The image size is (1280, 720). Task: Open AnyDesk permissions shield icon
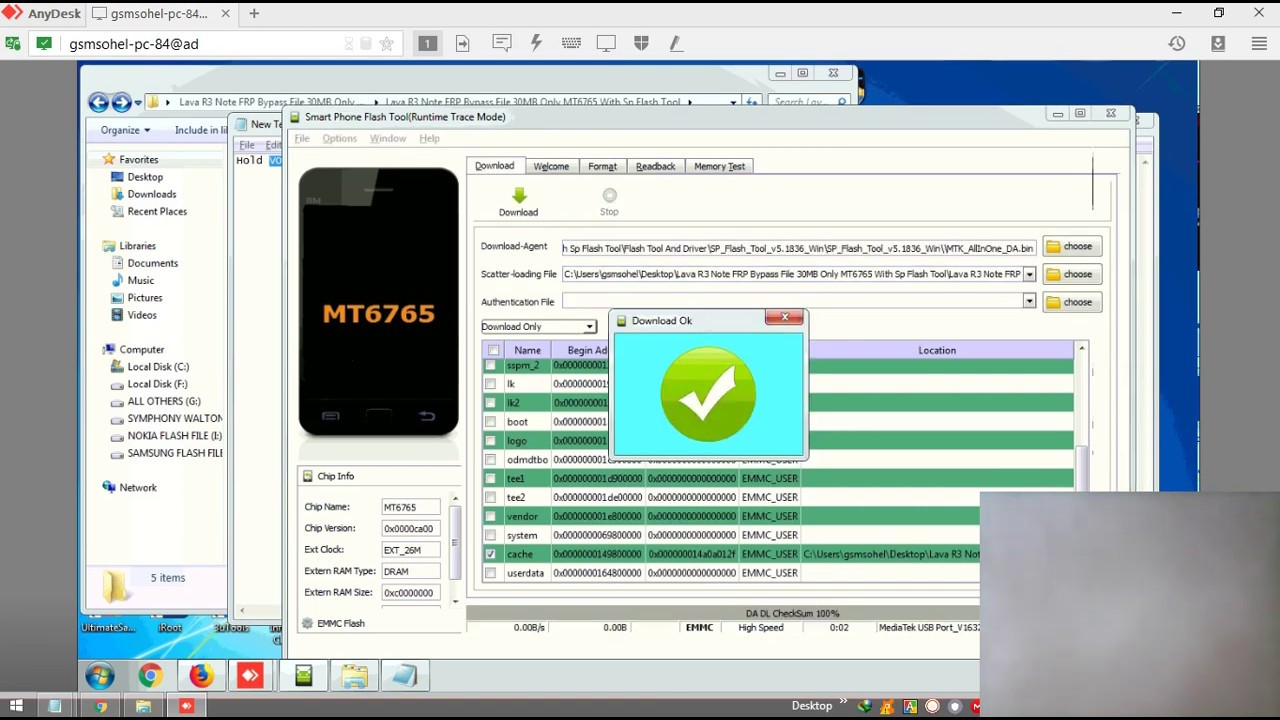(x=641, y=43)
